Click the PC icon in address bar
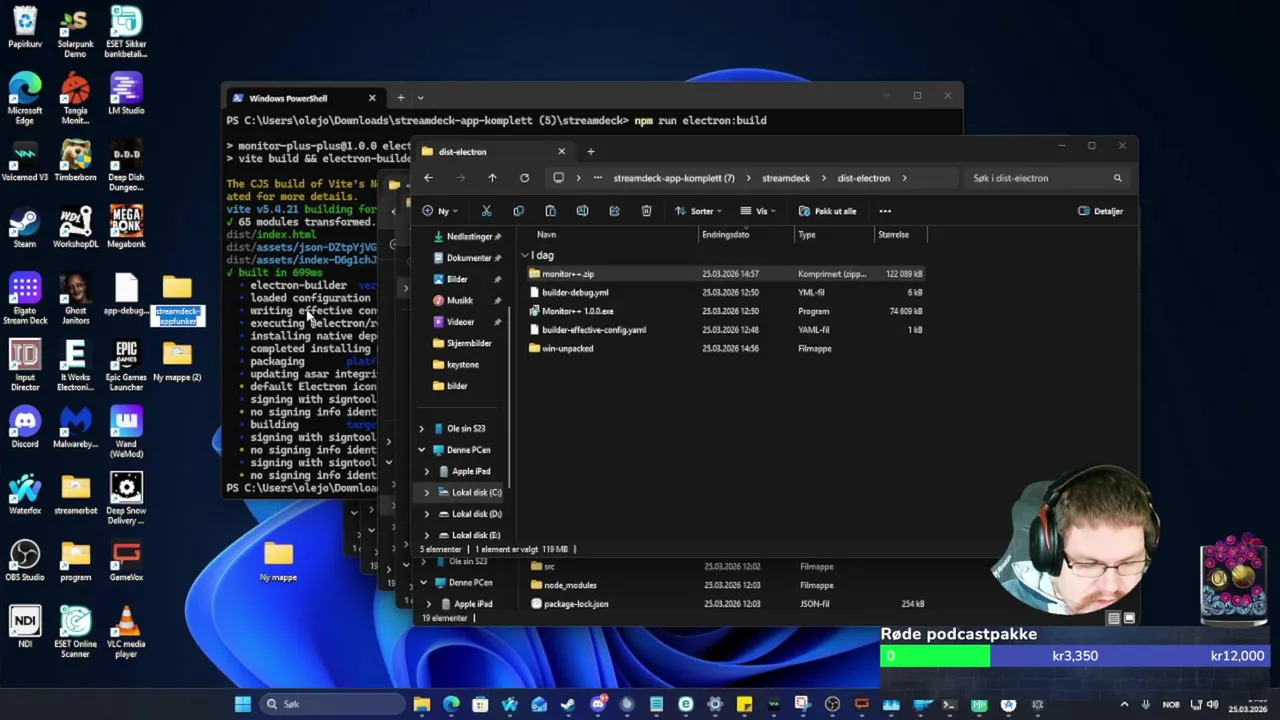This screenshot has height=720, width=1280. click(x=558, y=178)
